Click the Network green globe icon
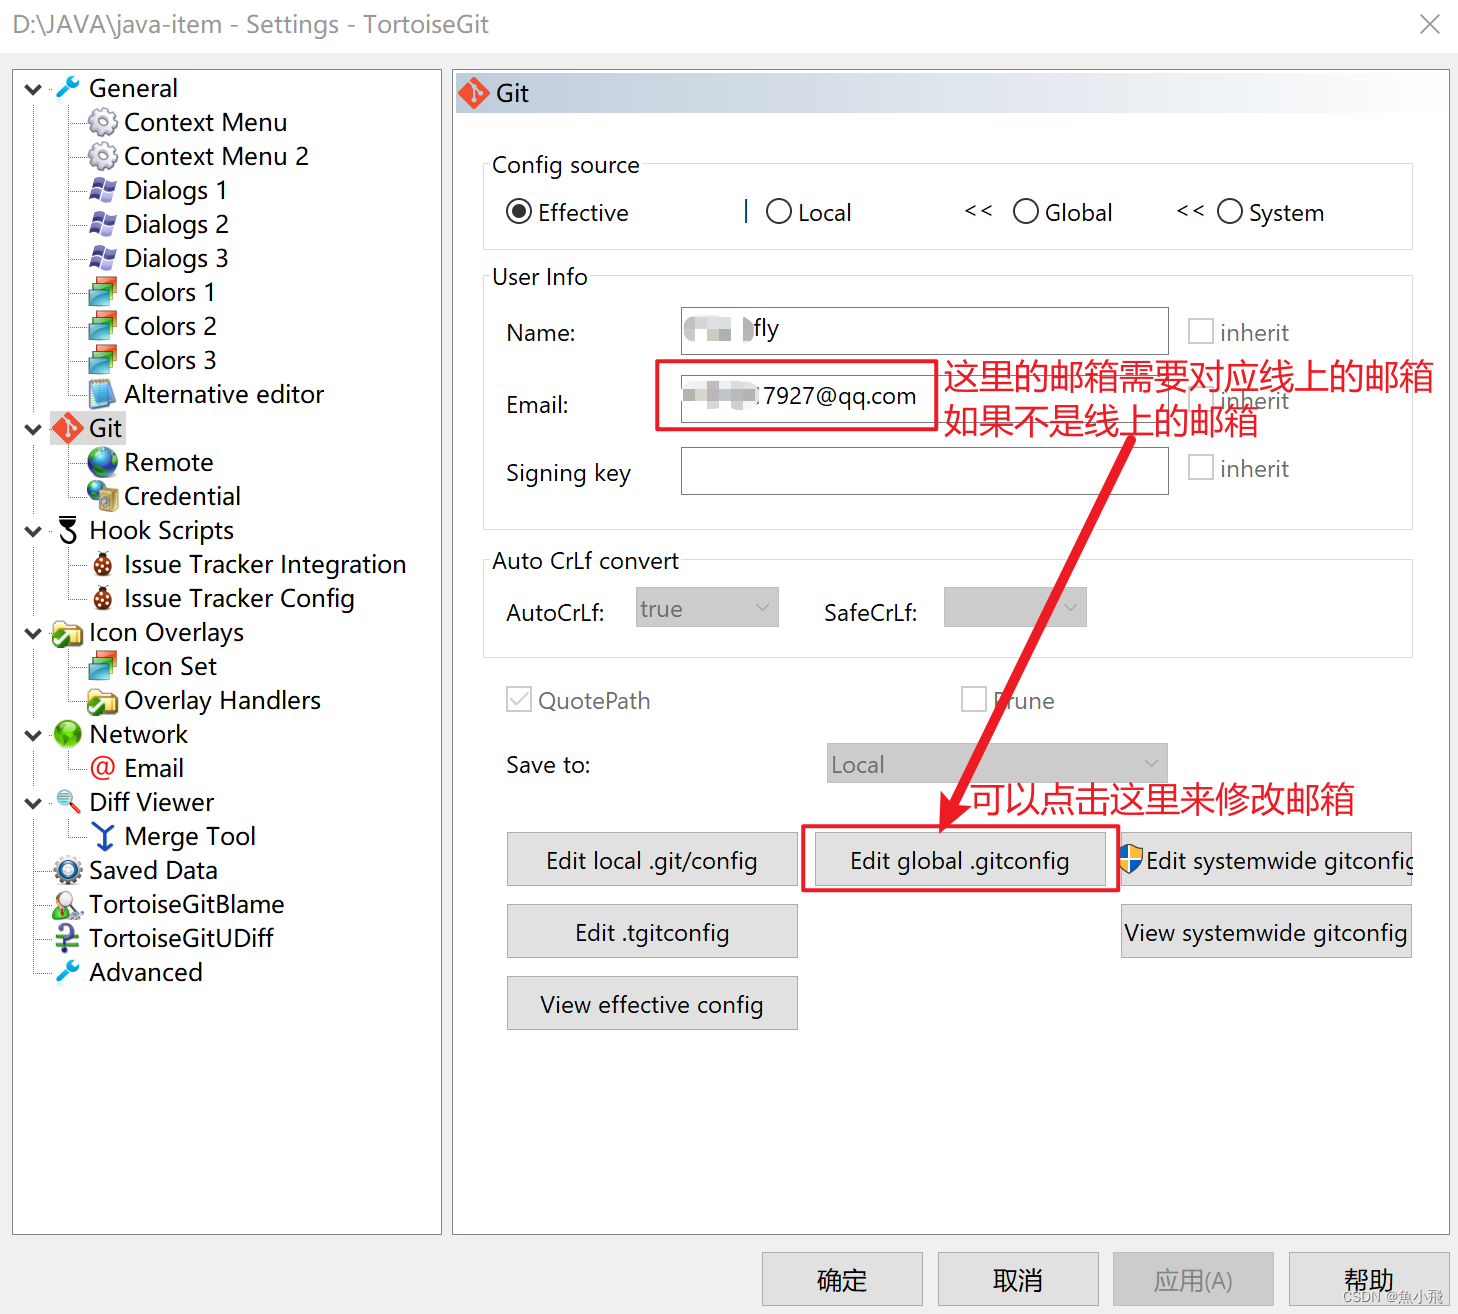Screen dimensions: 1458x1314 68,734
